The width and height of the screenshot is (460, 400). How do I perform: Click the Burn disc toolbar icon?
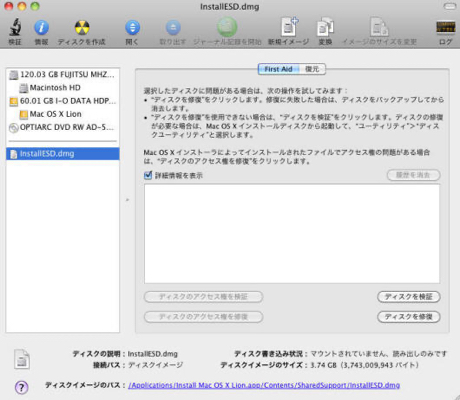(x=82, y=27)
